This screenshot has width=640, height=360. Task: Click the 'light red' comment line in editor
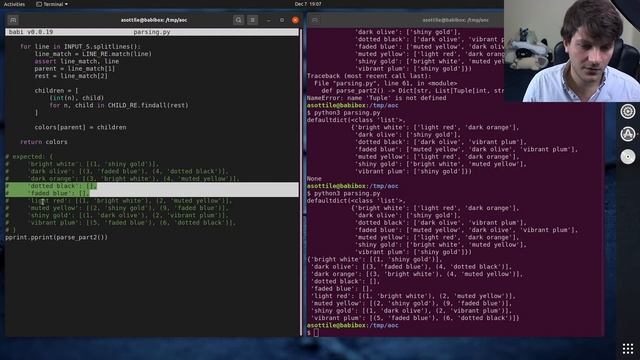(119, 201)
